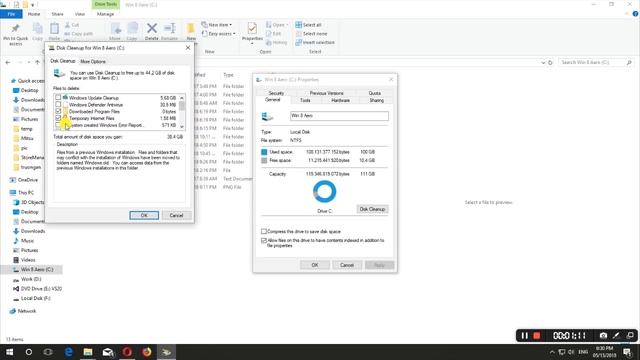Open the Tools tab in Properties

tap(305, 100)
